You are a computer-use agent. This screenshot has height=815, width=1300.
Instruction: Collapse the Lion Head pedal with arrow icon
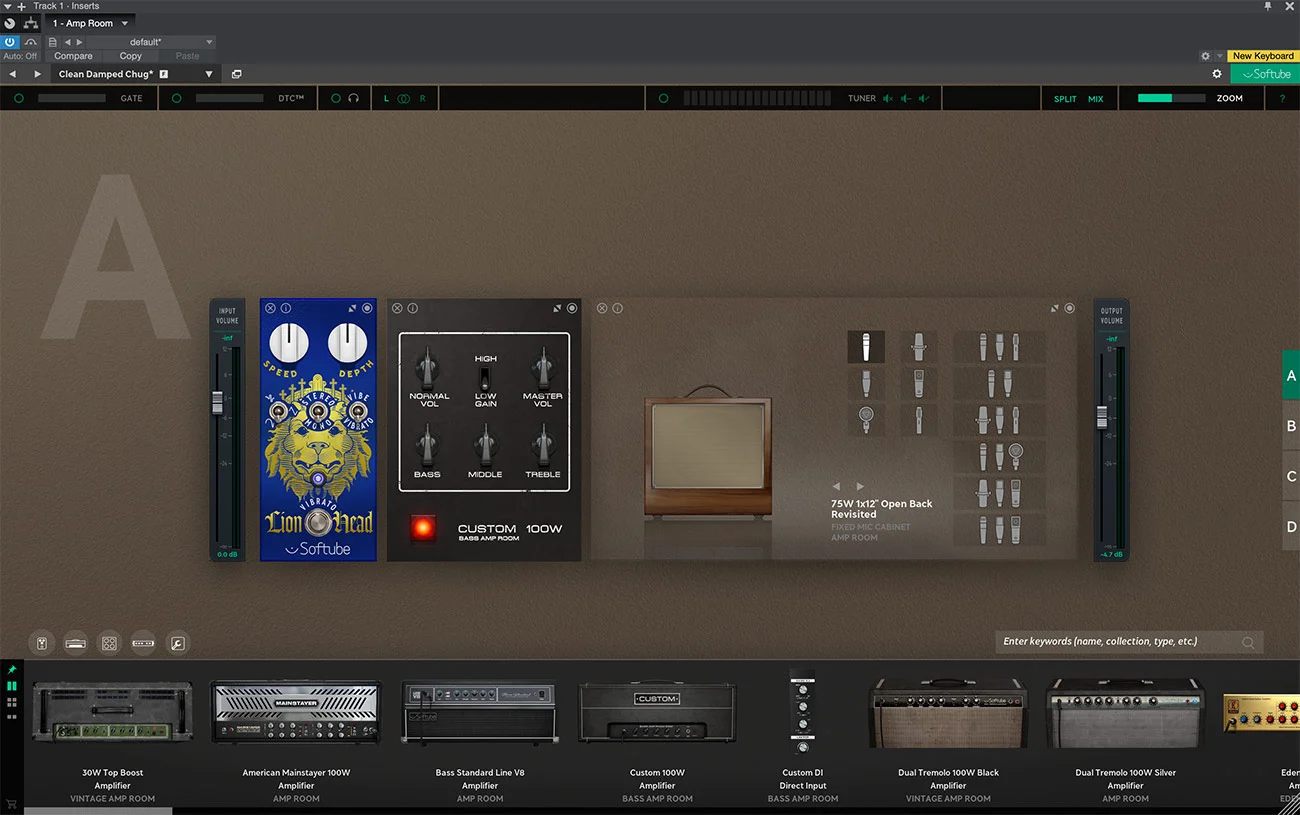point(352,308)
